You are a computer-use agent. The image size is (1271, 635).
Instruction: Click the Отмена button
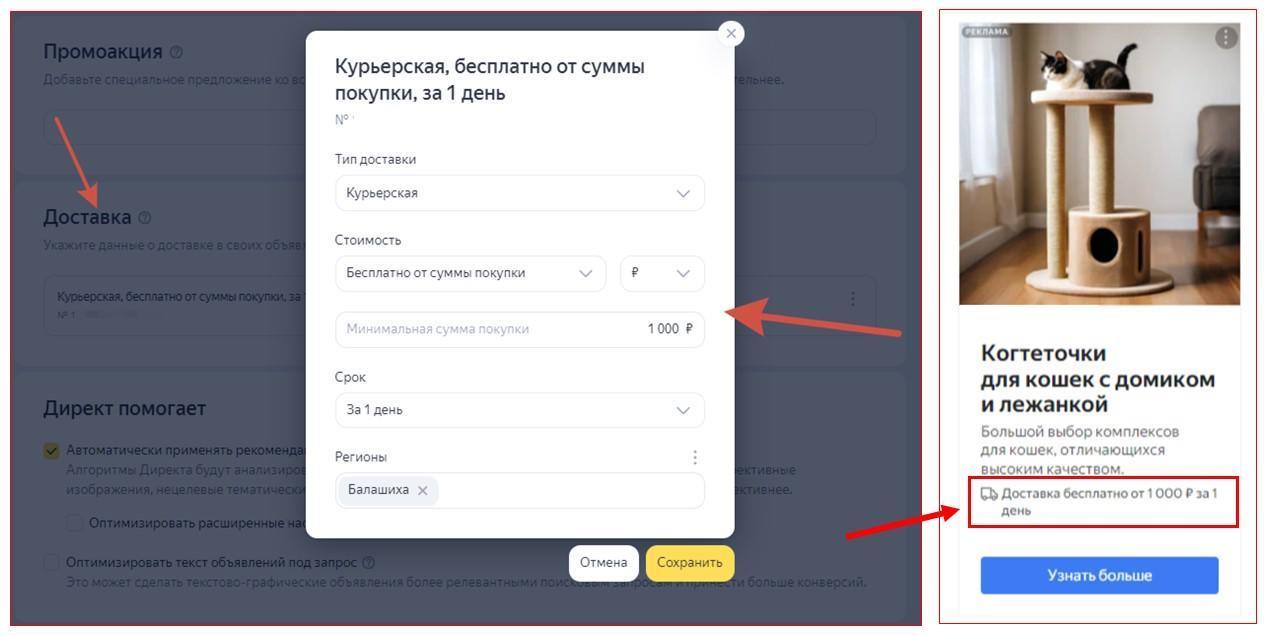[604, 563]
